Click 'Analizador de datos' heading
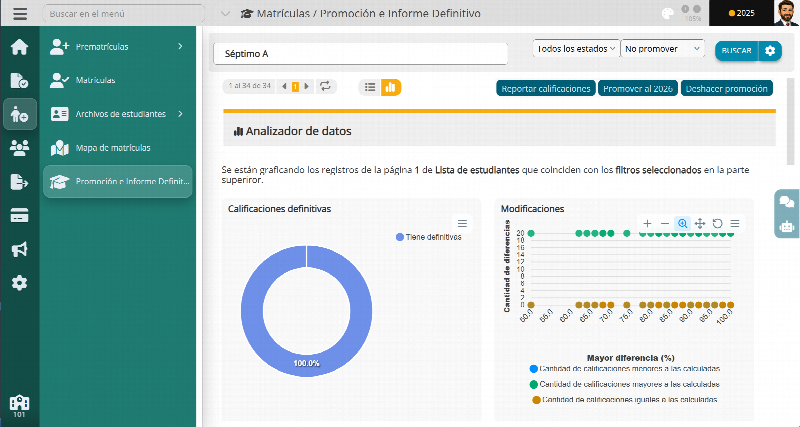800x427 pixels. pyautogui.click(x=298, y=131)
